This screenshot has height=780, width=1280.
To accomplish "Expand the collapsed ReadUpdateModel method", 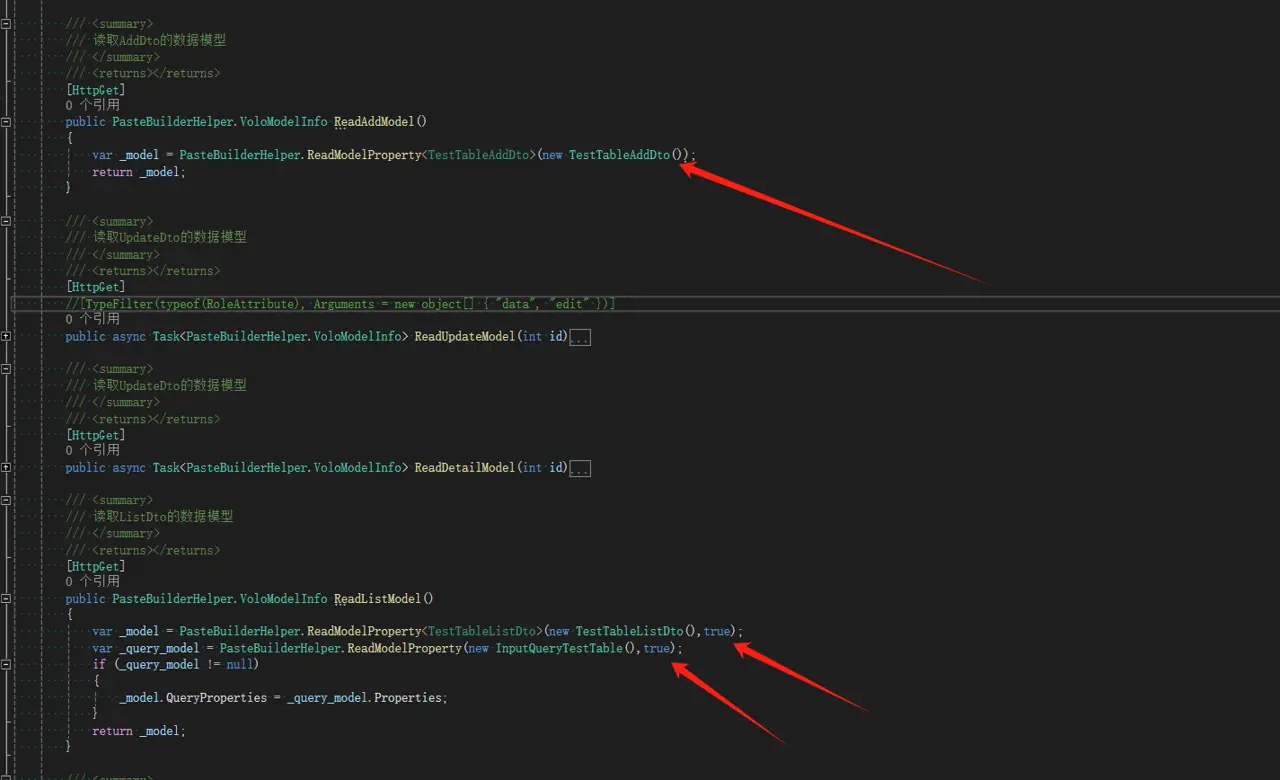I will tap(6, 337).
